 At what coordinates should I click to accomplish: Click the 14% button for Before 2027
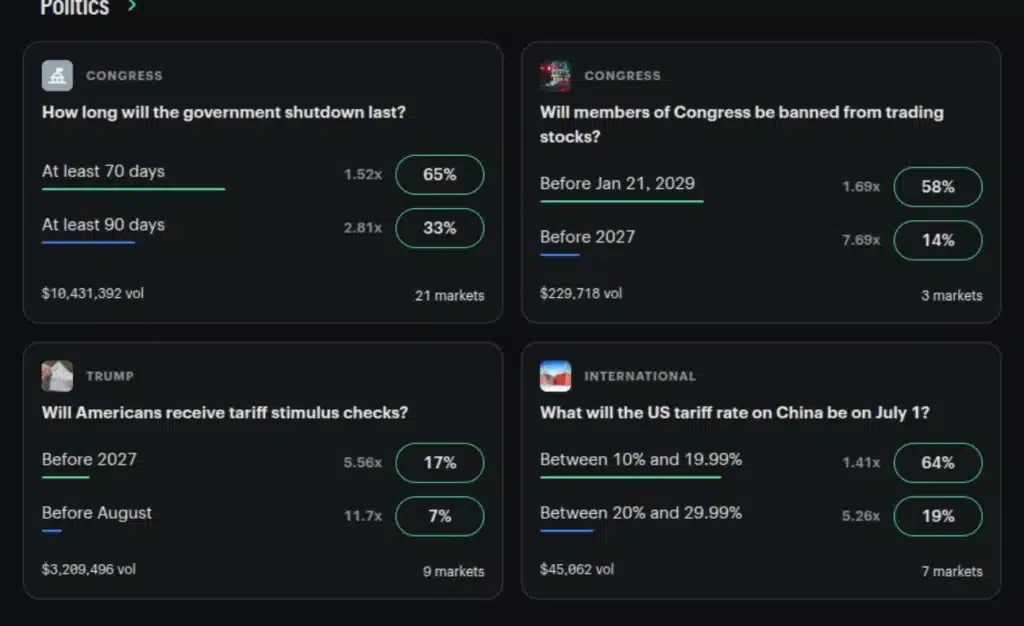click(938, 241)
